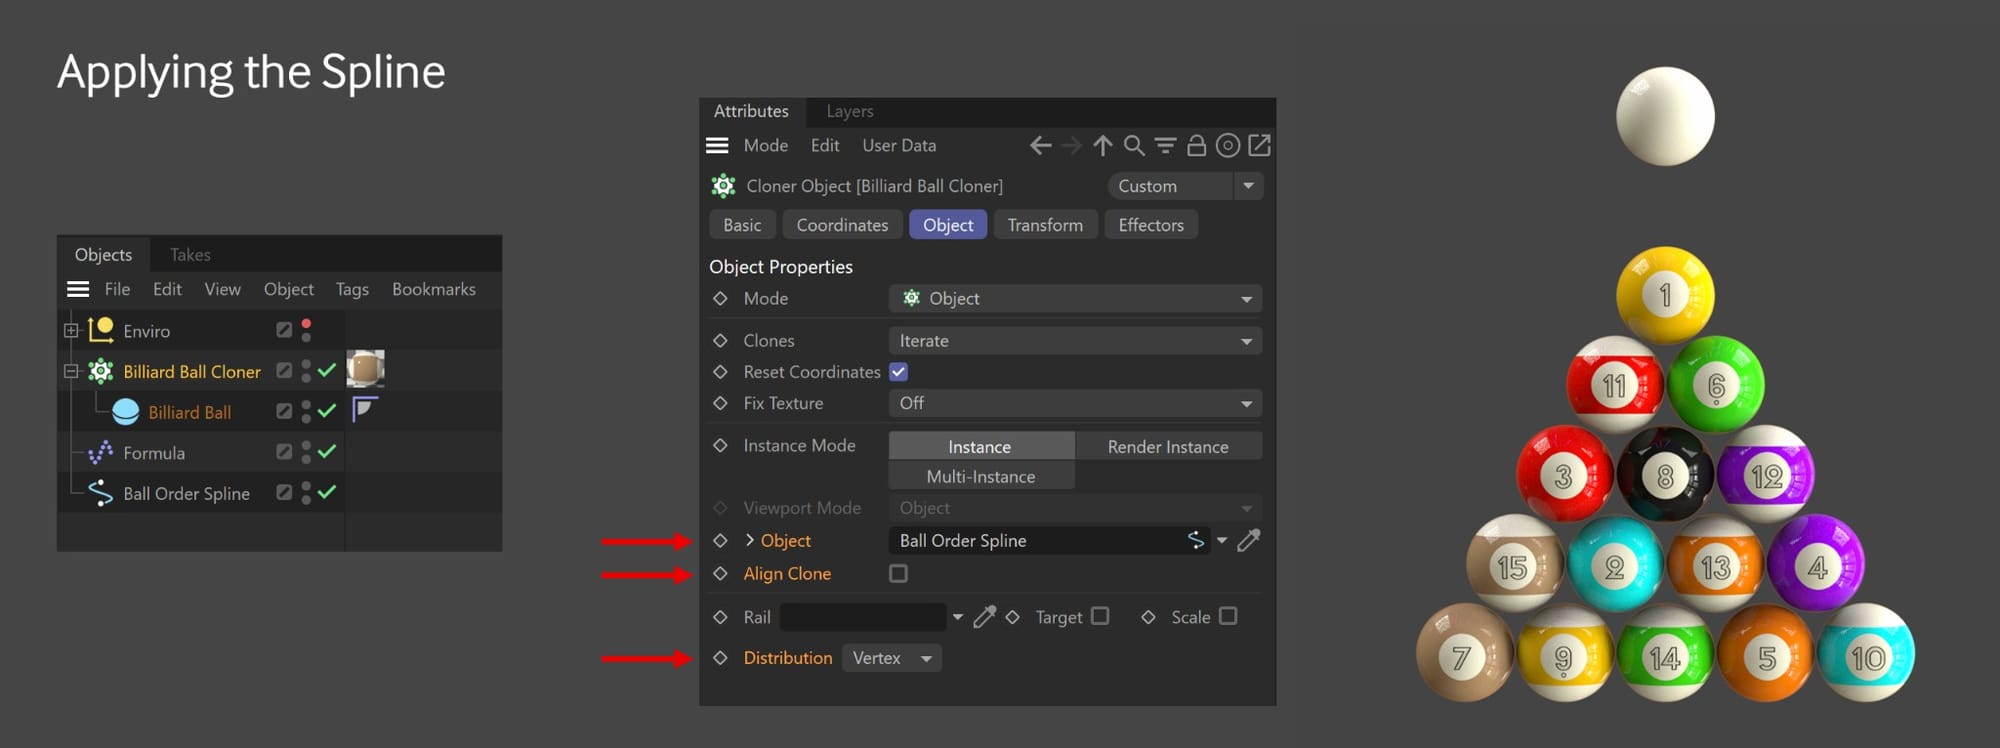
Task: Expand the Object parameter chevron
Action: (x=749, y=540)
